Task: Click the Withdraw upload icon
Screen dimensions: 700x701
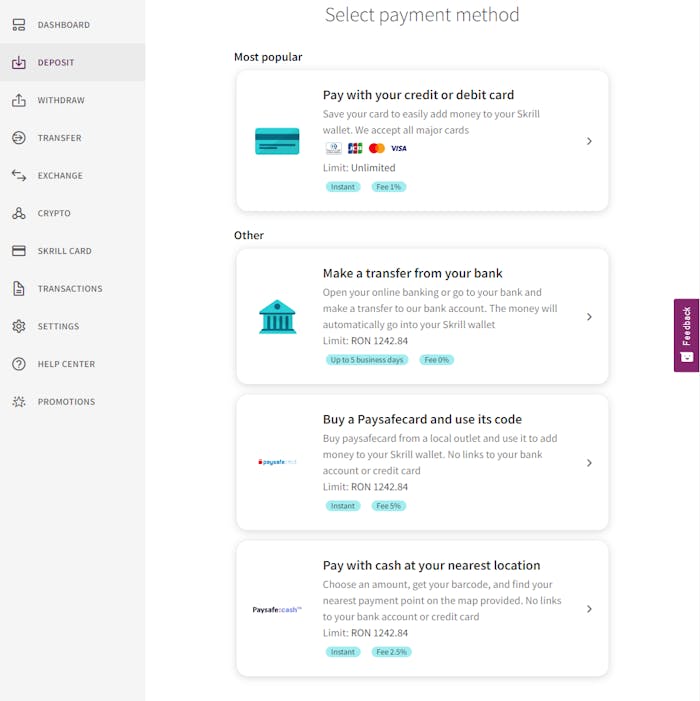Action: [19, 100]
